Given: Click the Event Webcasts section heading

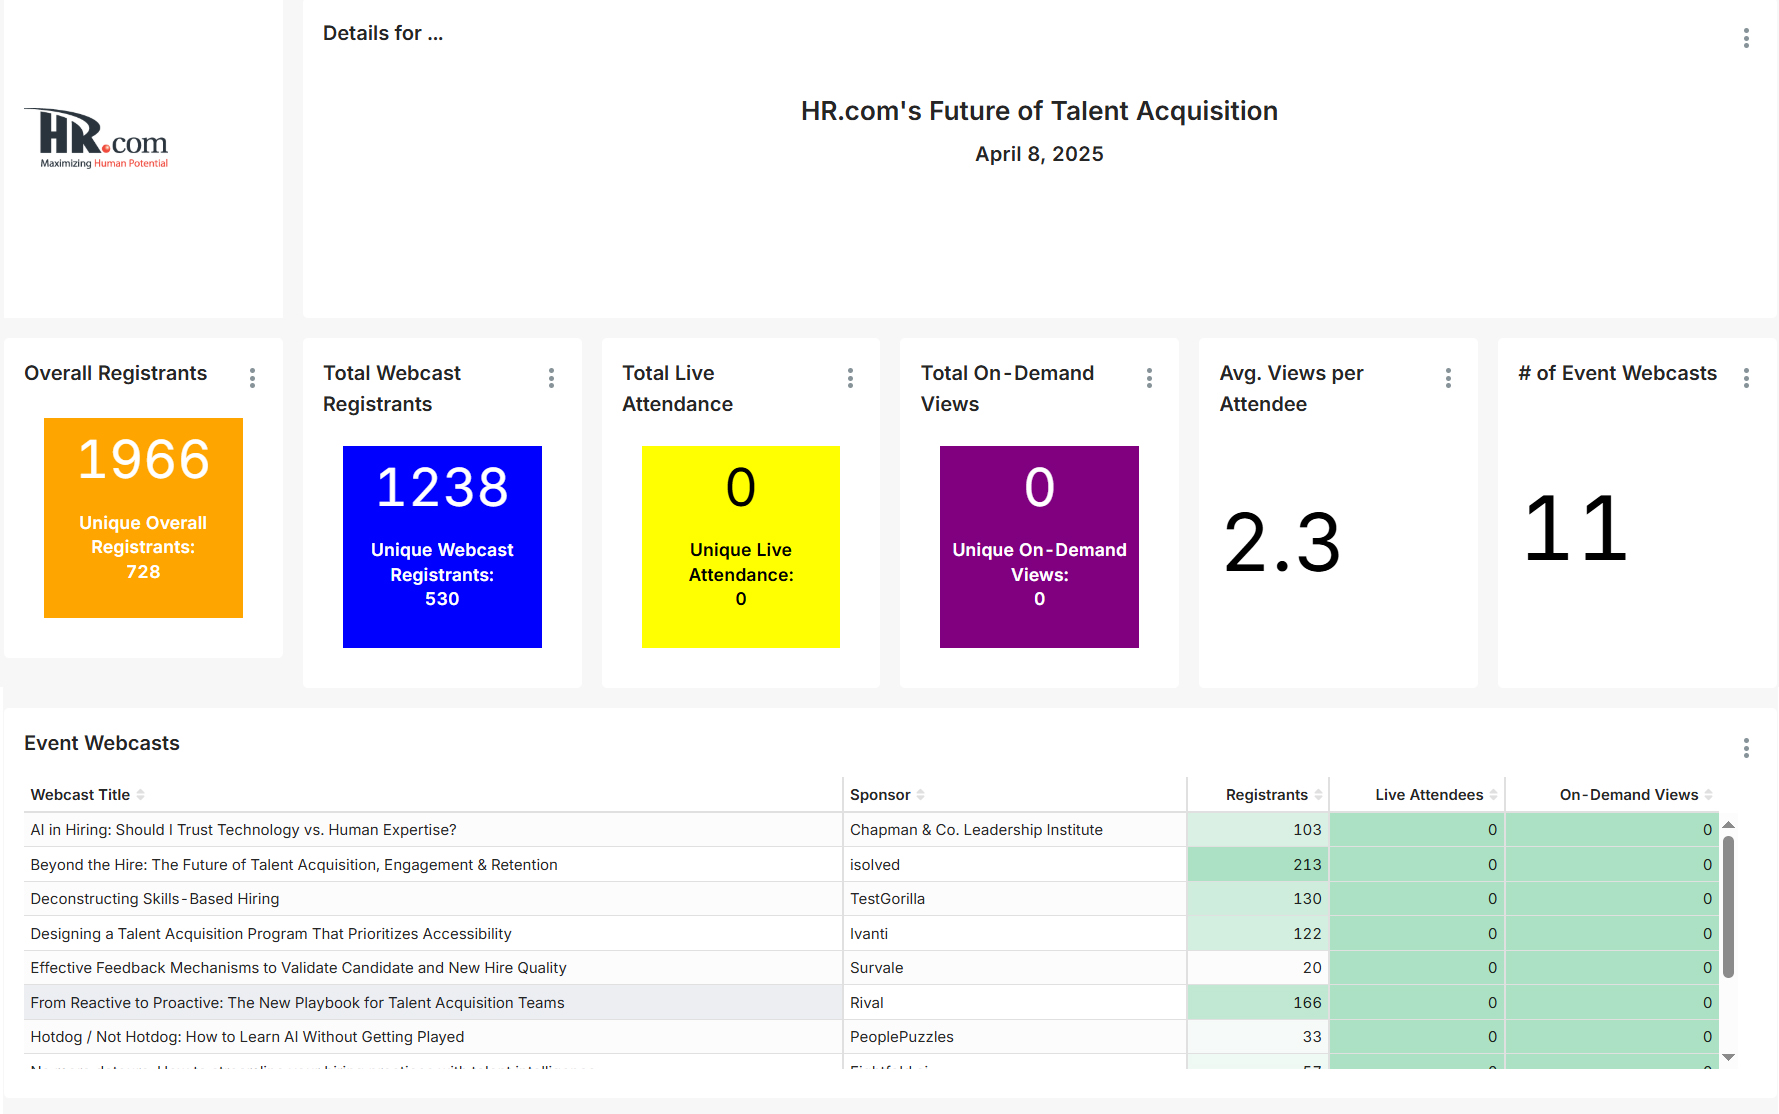Looking at the screenshot, I should click(x=102, y=743).
